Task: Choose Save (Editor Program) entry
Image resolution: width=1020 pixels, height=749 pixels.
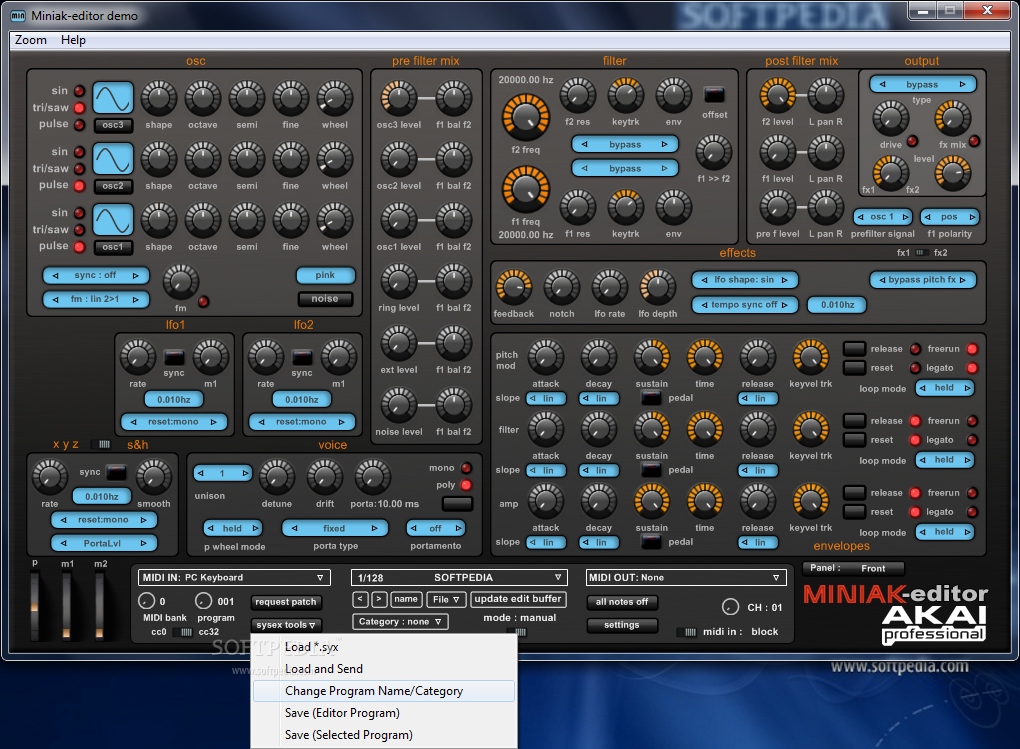Action: click(x=384, y=713)
